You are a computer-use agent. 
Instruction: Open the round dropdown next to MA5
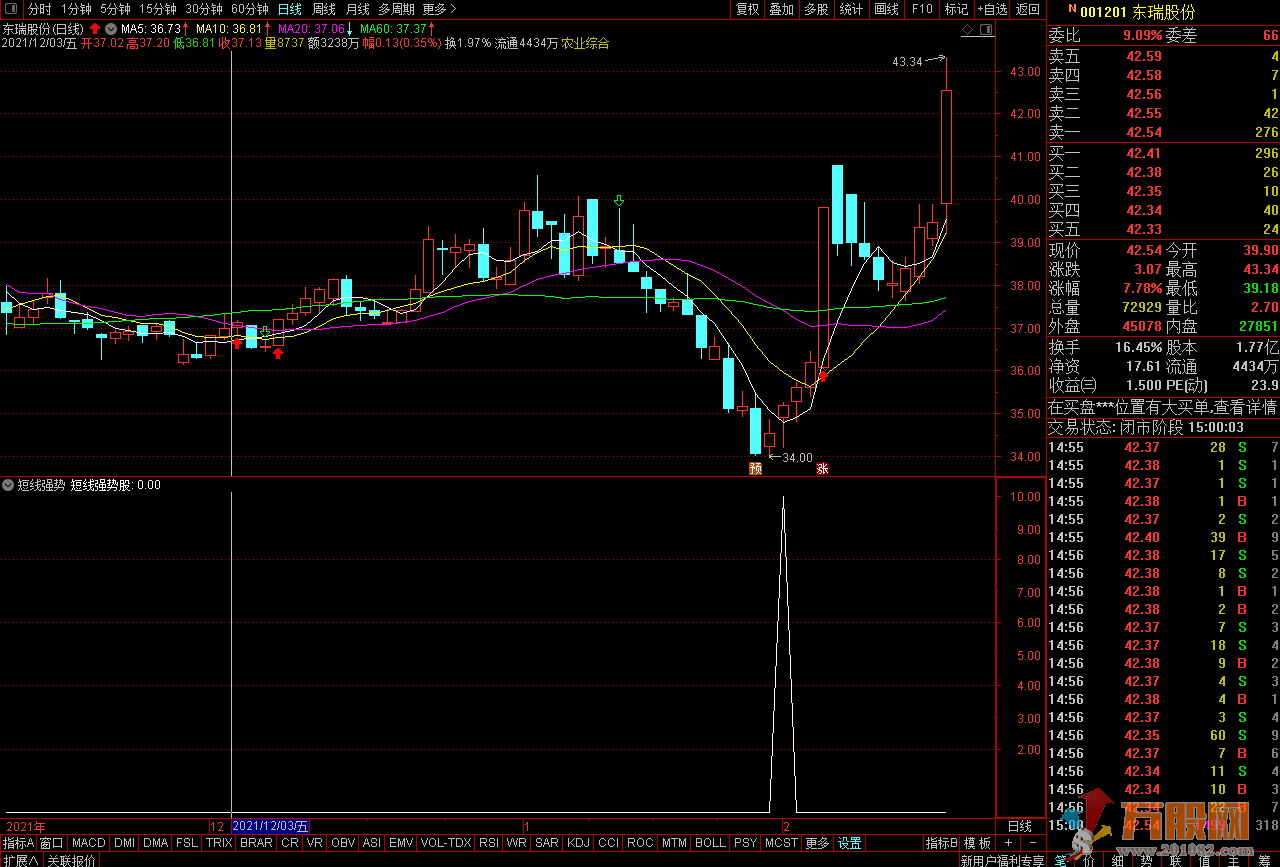[x=110, y=29]
